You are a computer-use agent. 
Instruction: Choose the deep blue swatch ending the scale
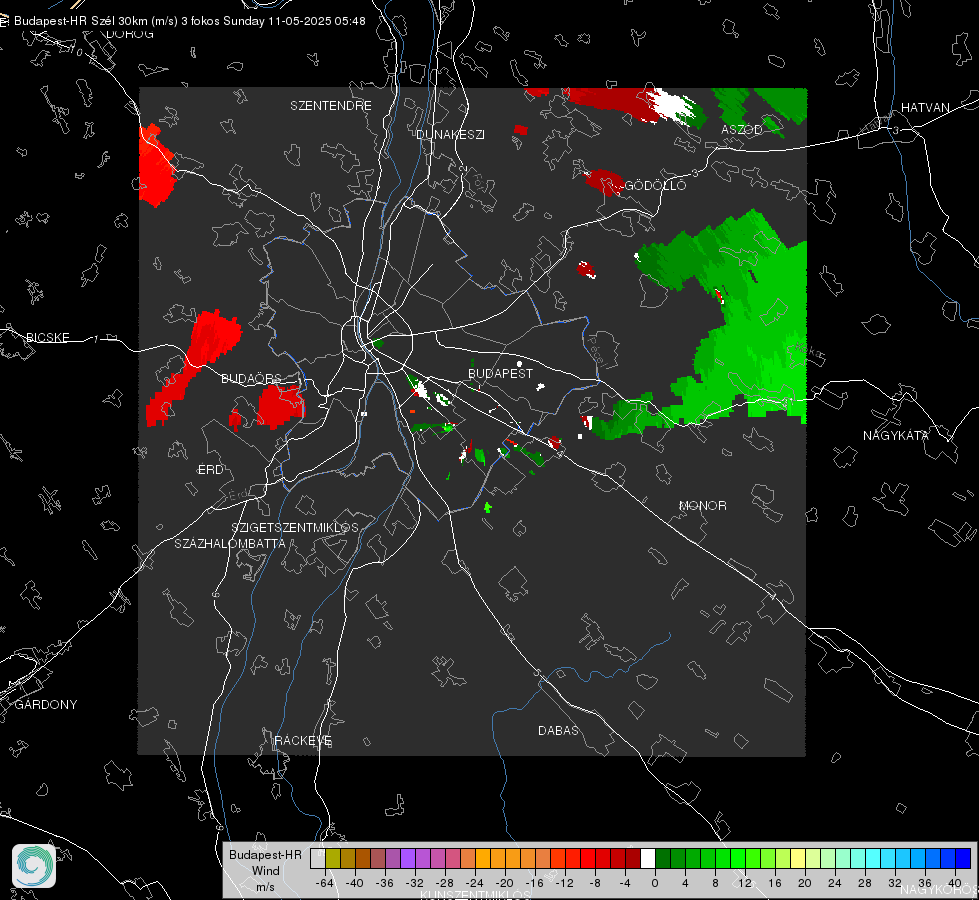[963, 859]
